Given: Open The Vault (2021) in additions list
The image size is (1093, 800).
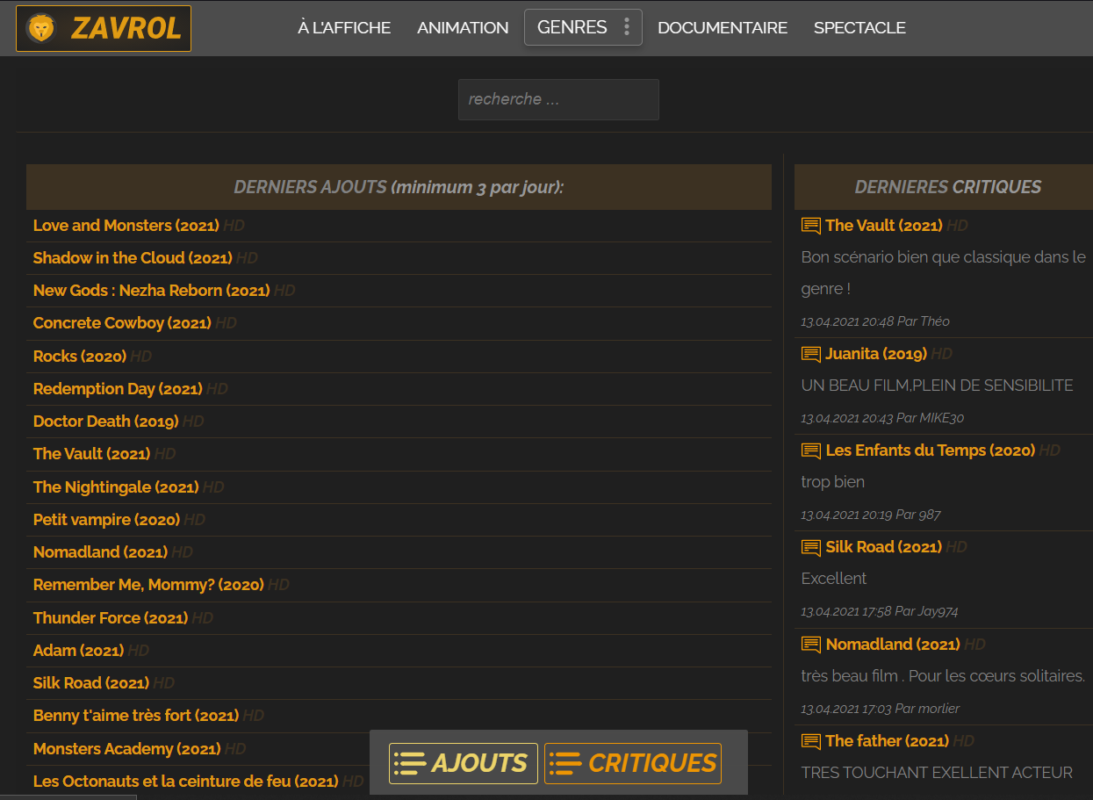Looking at the screenshot, I should 91,454.
